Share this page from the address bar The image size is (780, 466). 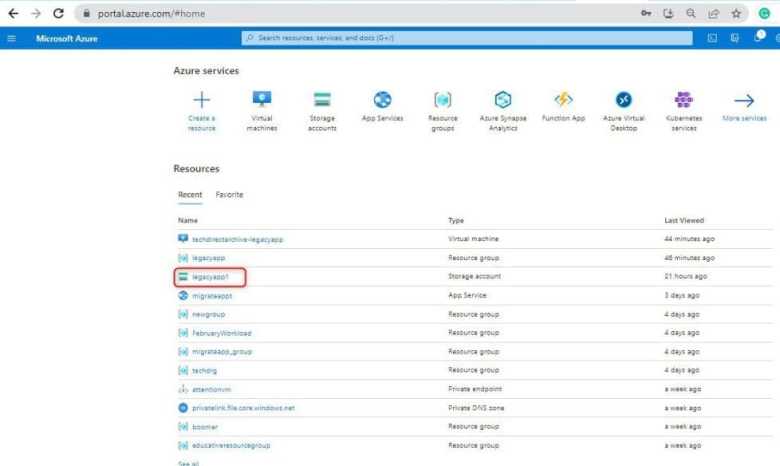point(713,13)
